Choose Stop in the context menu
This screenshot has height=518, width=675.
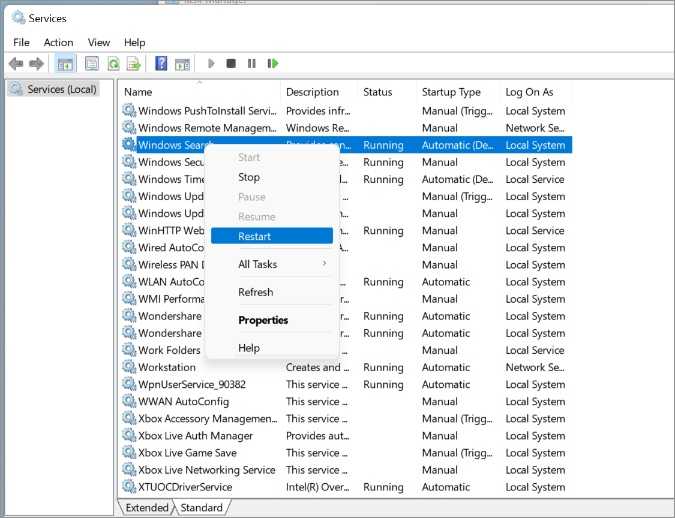pyautogui.click(x=272, y=177)
